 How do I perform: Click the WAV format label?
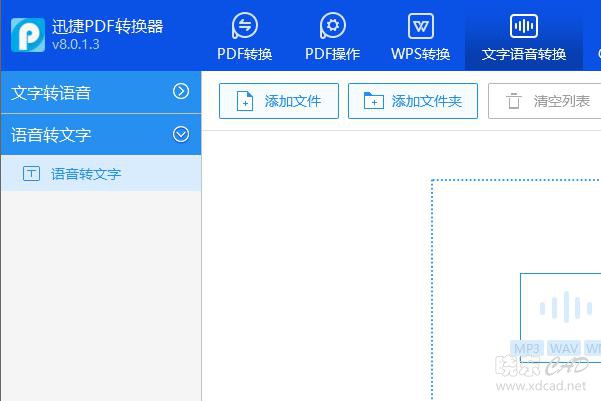(x=564, y=348)
